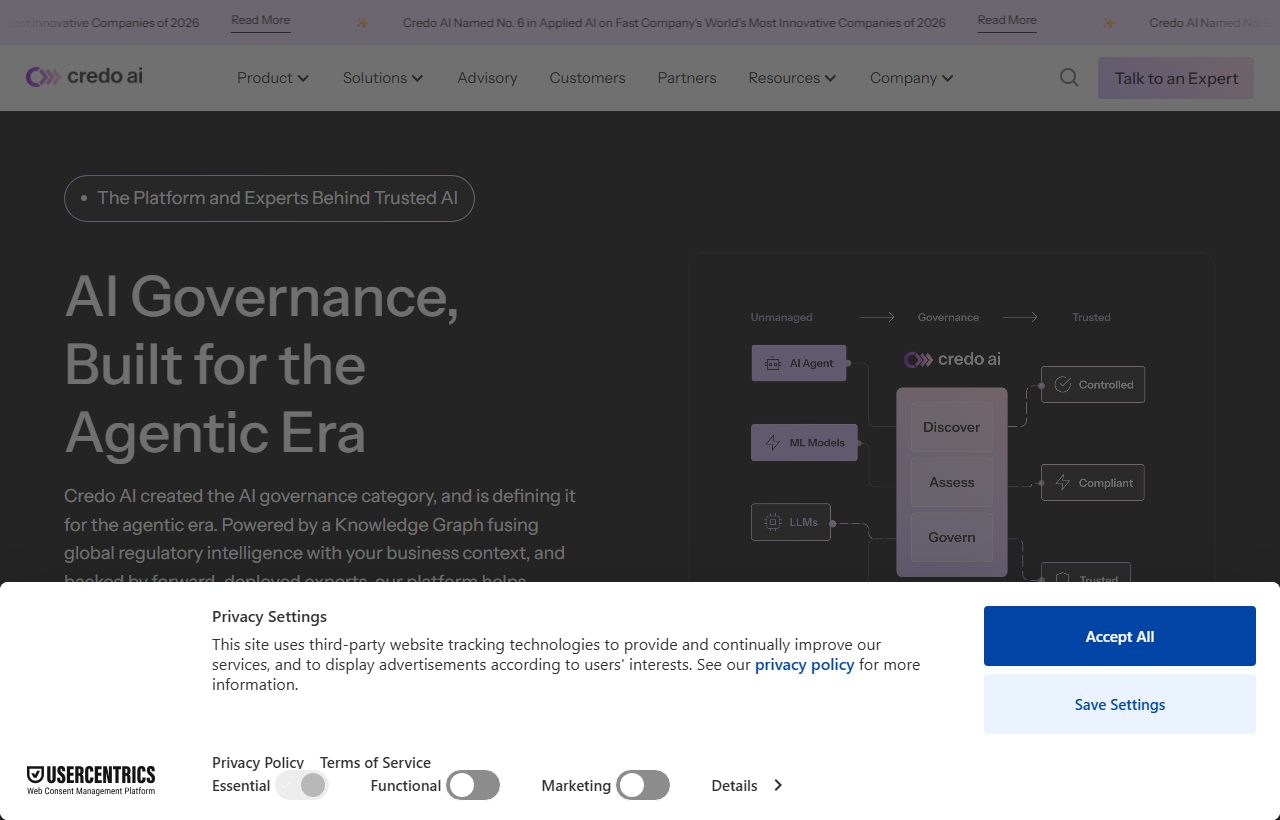Click the Usercentrics logo in the consent banner

[91, 780]
